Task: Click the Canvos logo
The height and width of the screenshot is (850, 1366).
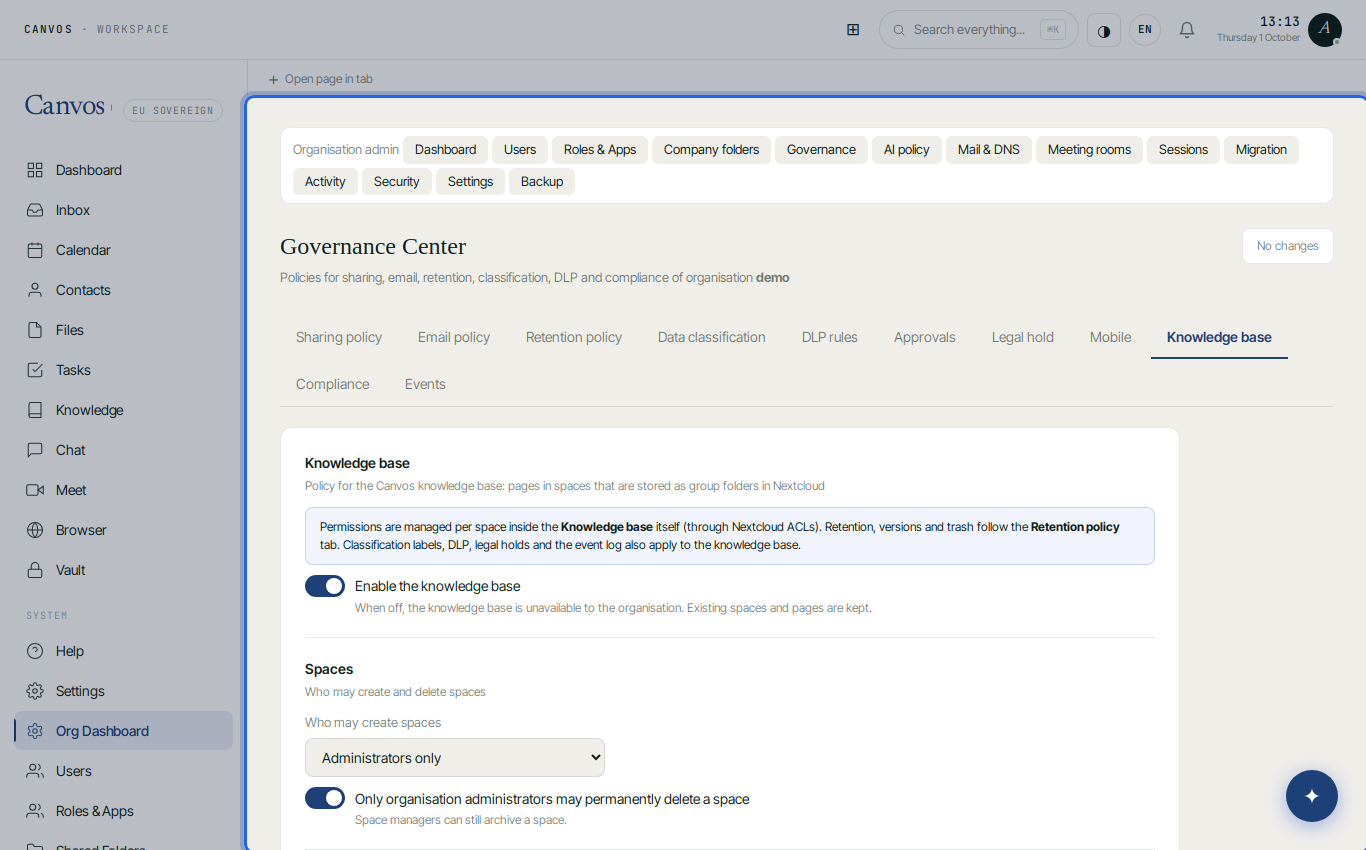Action: (x=65, y=105)
